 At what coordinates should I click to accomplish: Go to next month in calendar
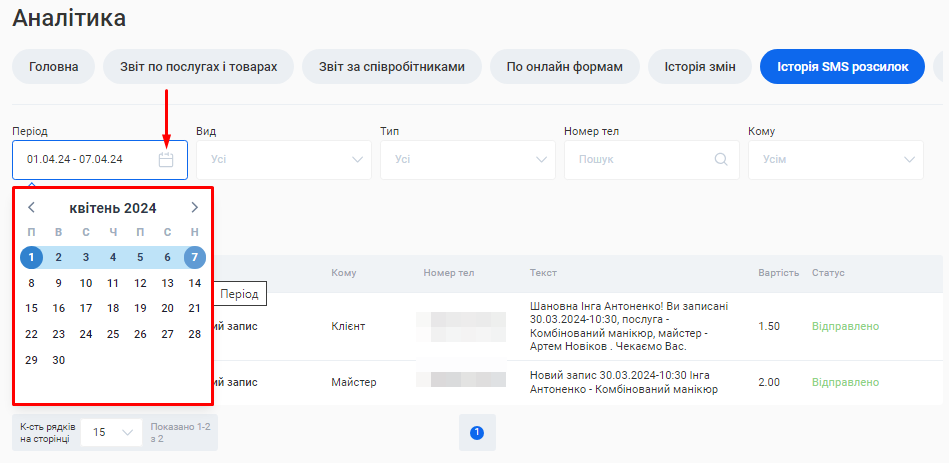194,208
